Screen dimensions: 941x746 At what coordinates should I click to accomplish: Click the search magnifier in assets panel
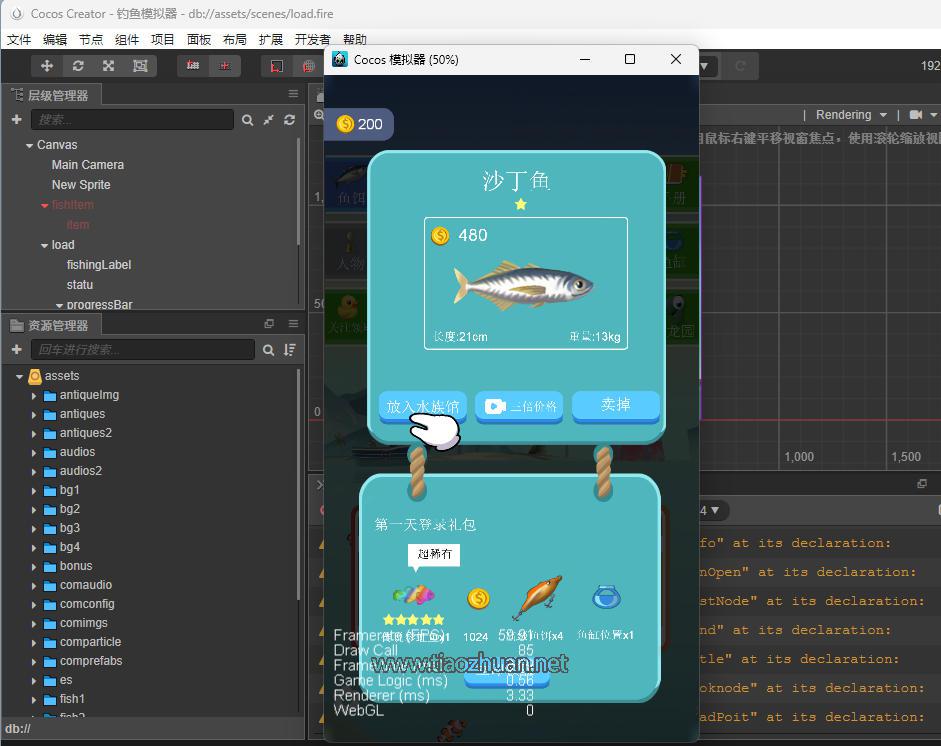coord(268,350)
